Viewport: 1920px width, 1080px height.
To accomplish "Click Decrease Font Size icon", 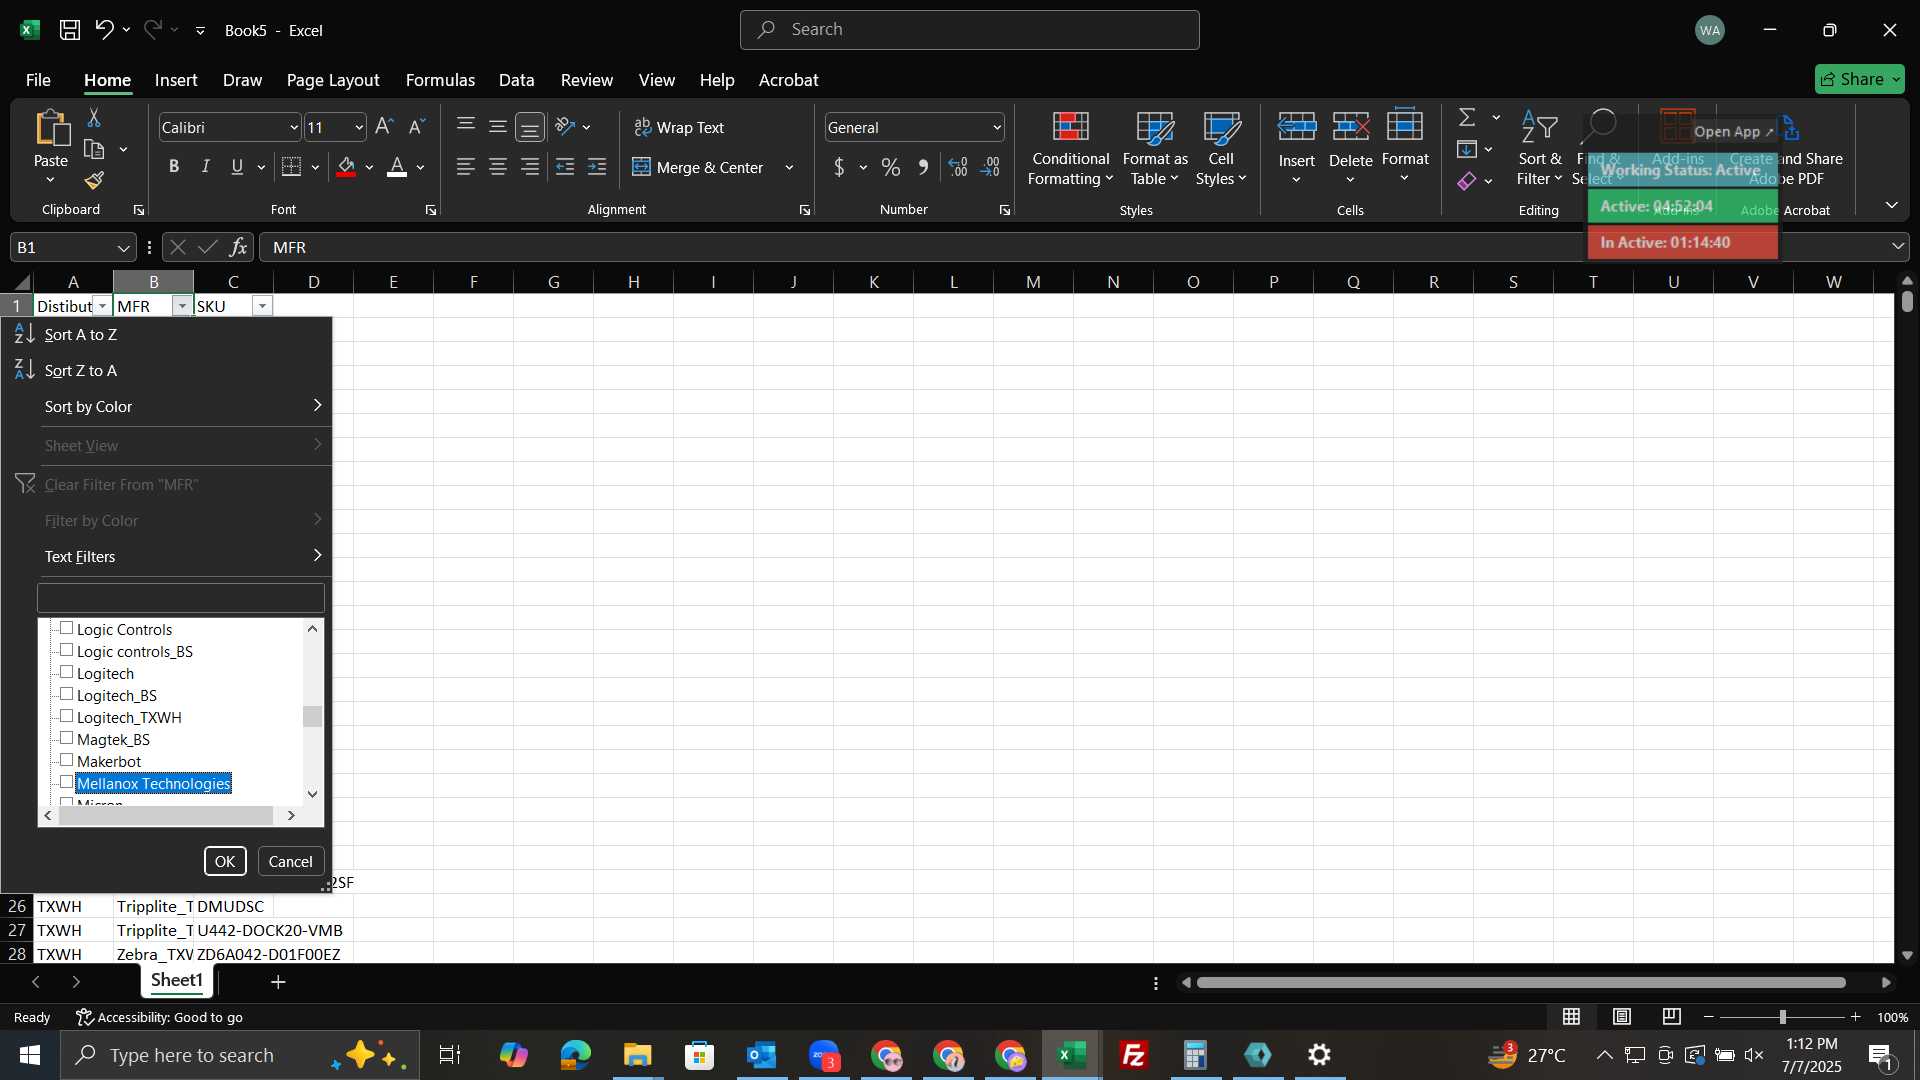I will pos(417,127).
